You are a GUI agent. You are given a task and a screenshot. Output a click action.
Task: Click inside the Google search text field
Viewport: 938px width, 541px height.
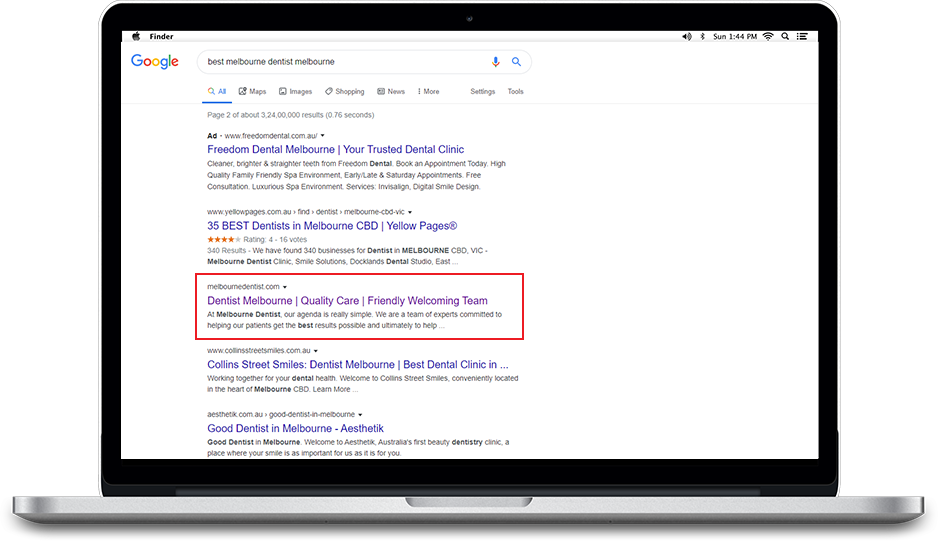tap(340, 62)
